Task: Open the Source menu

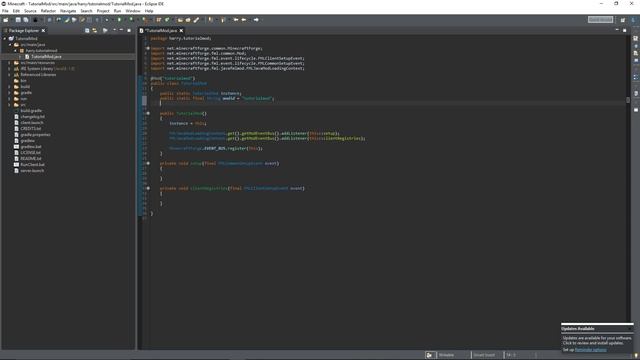Action: coord(30,11)
